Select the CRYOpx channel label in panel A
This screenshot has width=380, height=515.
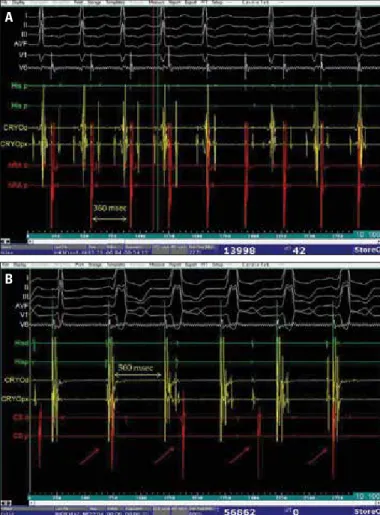click(14, 144)
